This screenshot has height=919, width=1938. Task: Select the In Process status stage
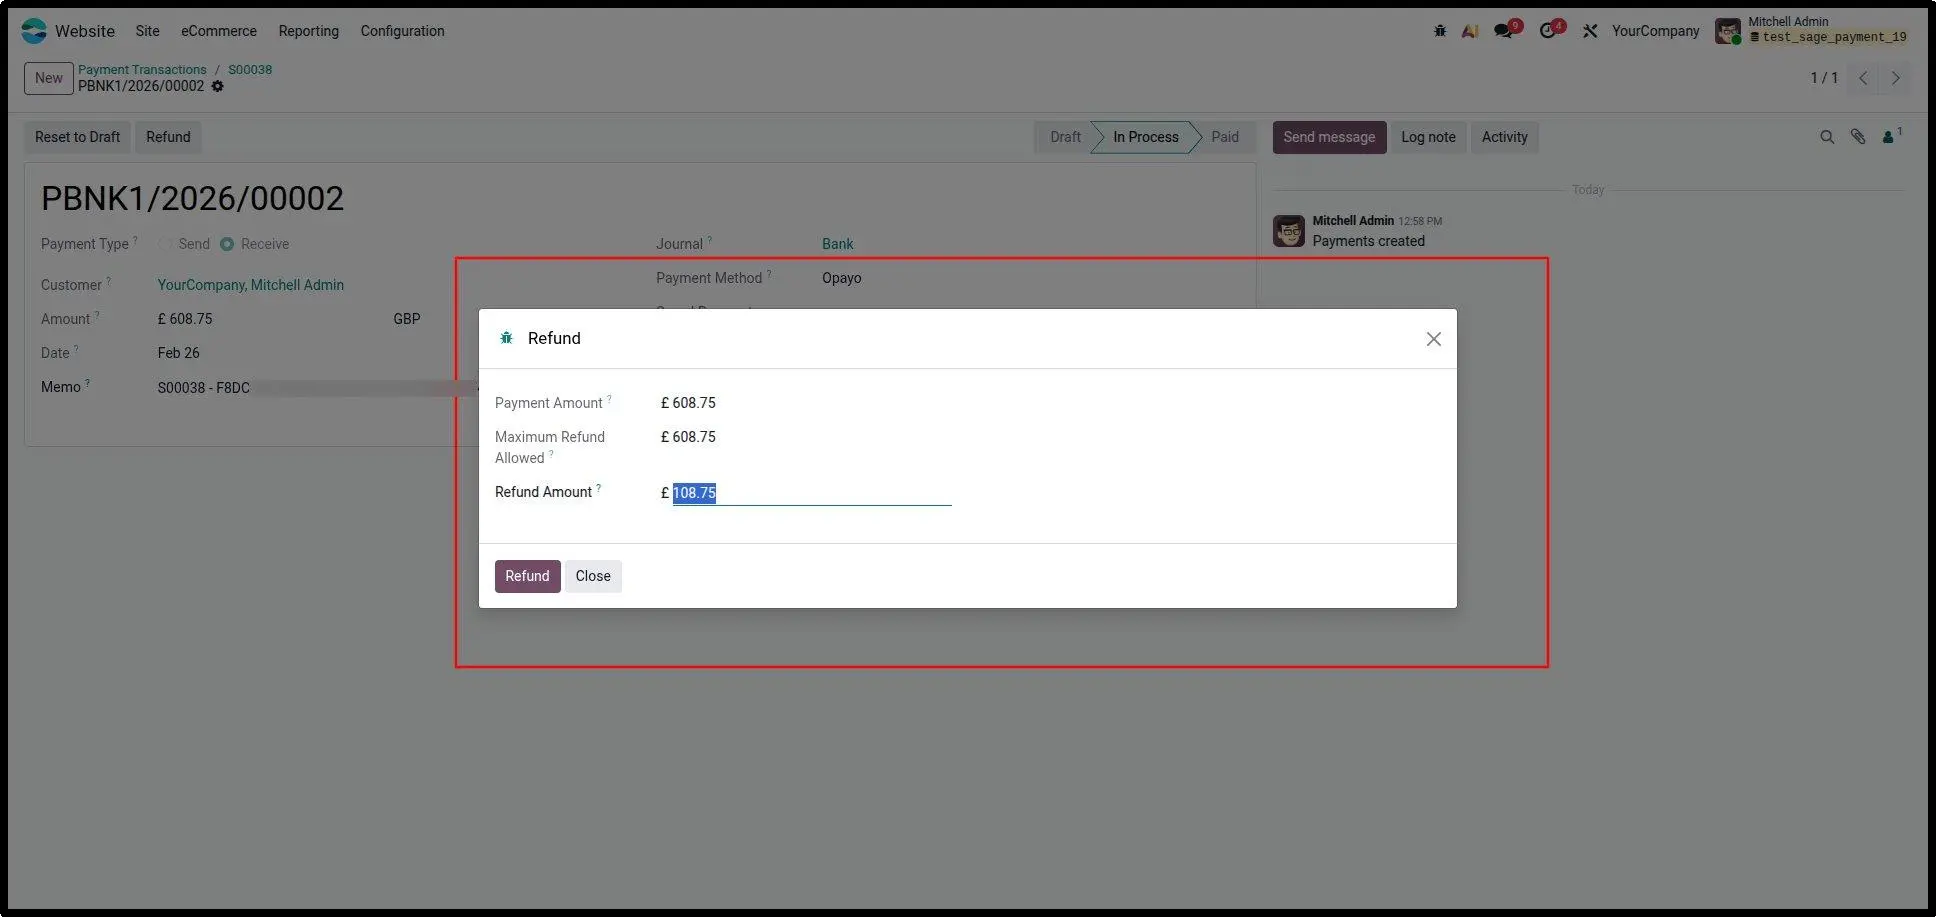point(1147,137)
